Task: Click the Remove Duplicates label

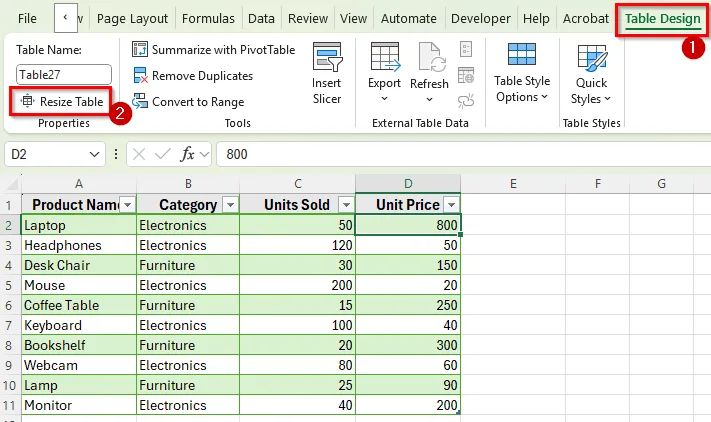Action: 202,76
